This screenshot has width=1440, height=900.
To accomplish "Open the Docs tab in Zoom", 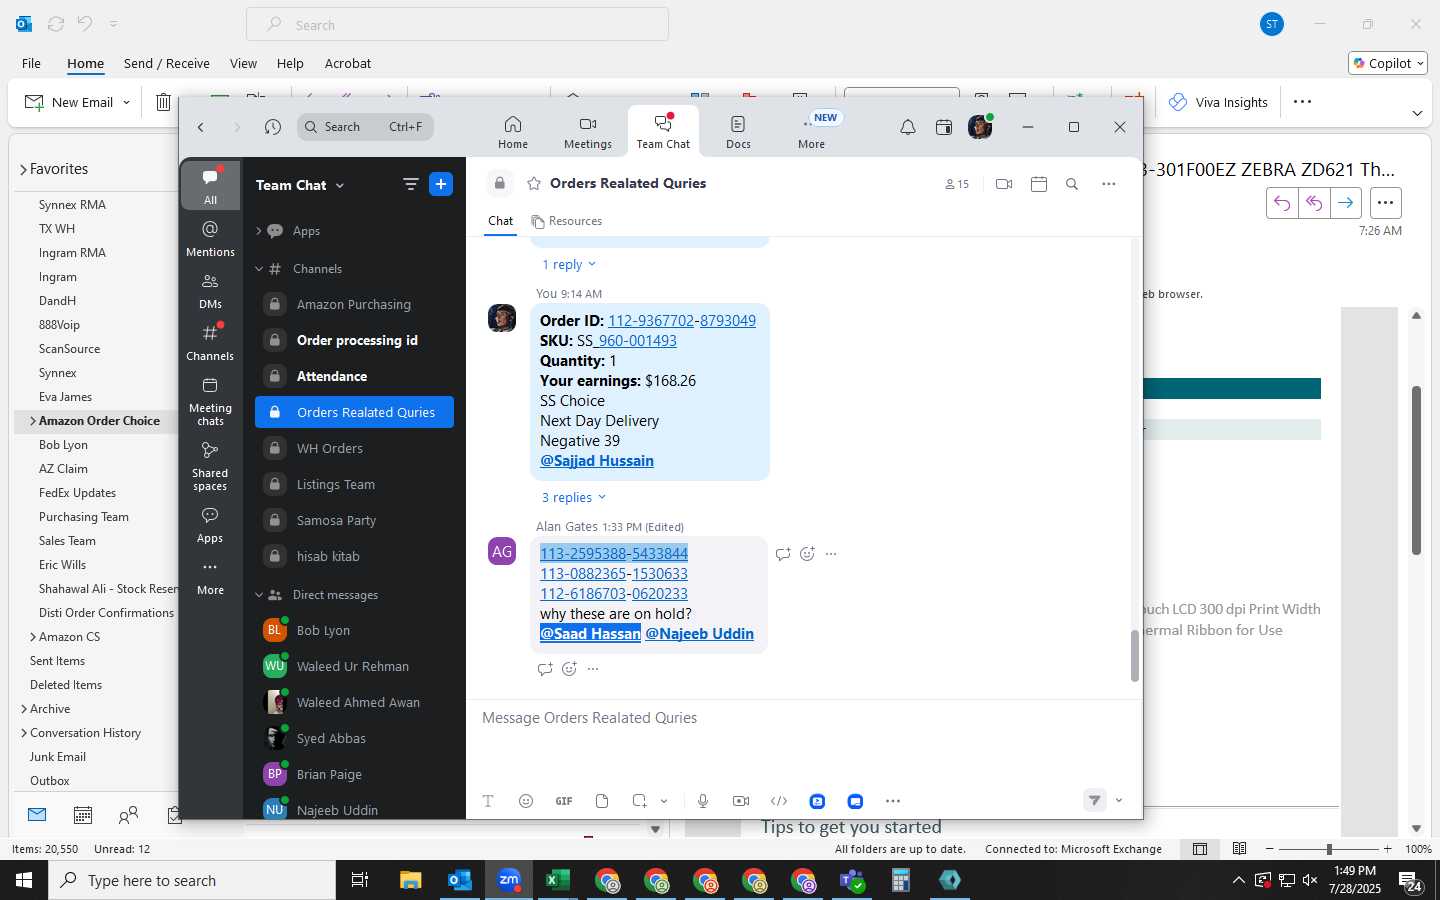I will coord(738,131).
